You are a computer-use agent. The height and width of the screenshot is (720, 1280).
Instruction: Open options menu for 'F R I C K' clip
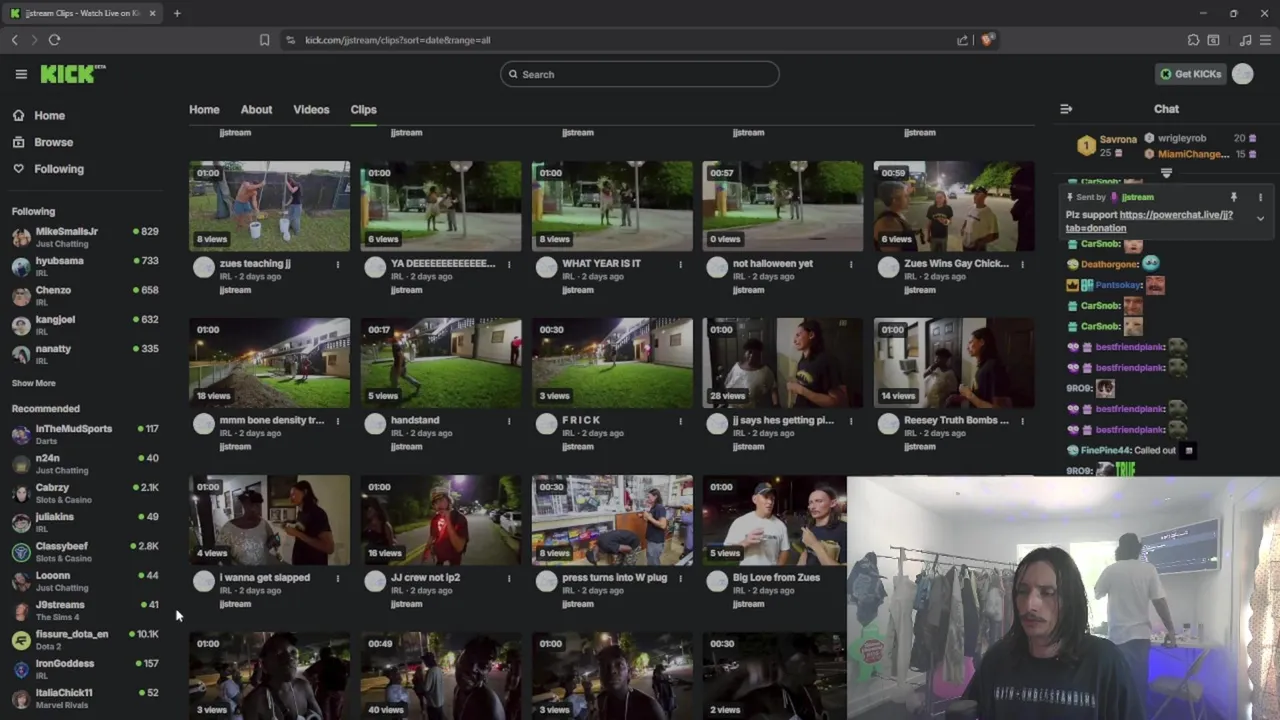click(680, 422)
